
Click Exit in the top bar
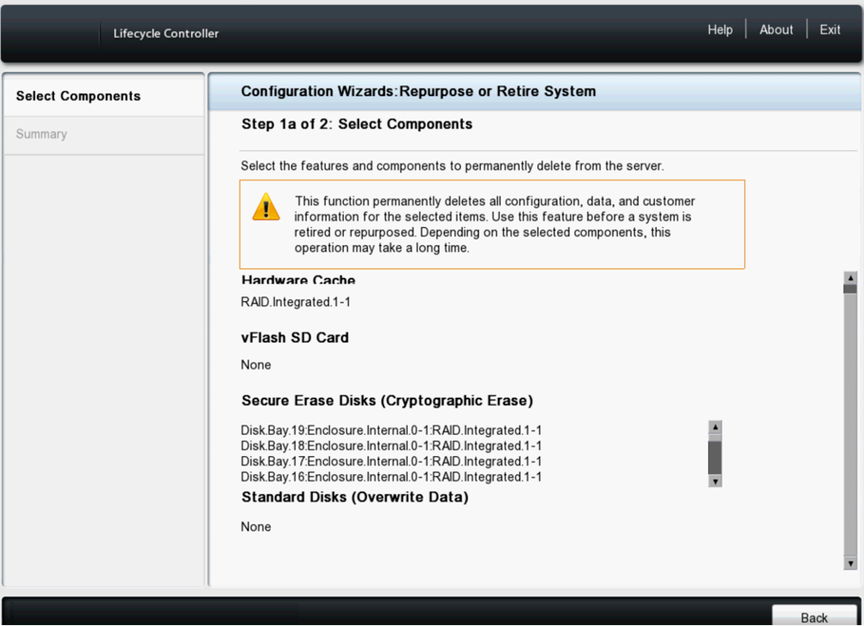829,30
